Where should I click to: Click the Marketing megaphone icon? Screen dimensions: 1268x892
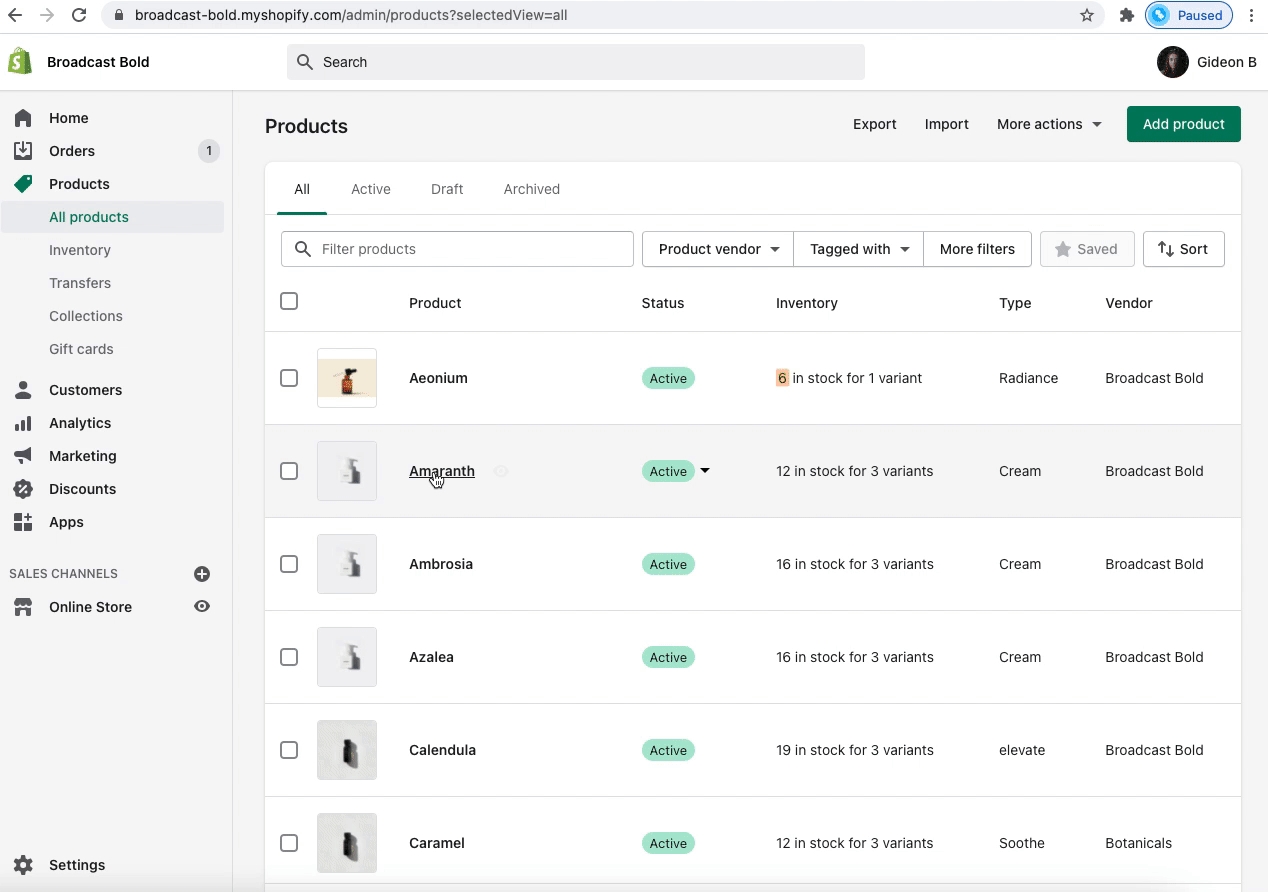pos(23,456)
